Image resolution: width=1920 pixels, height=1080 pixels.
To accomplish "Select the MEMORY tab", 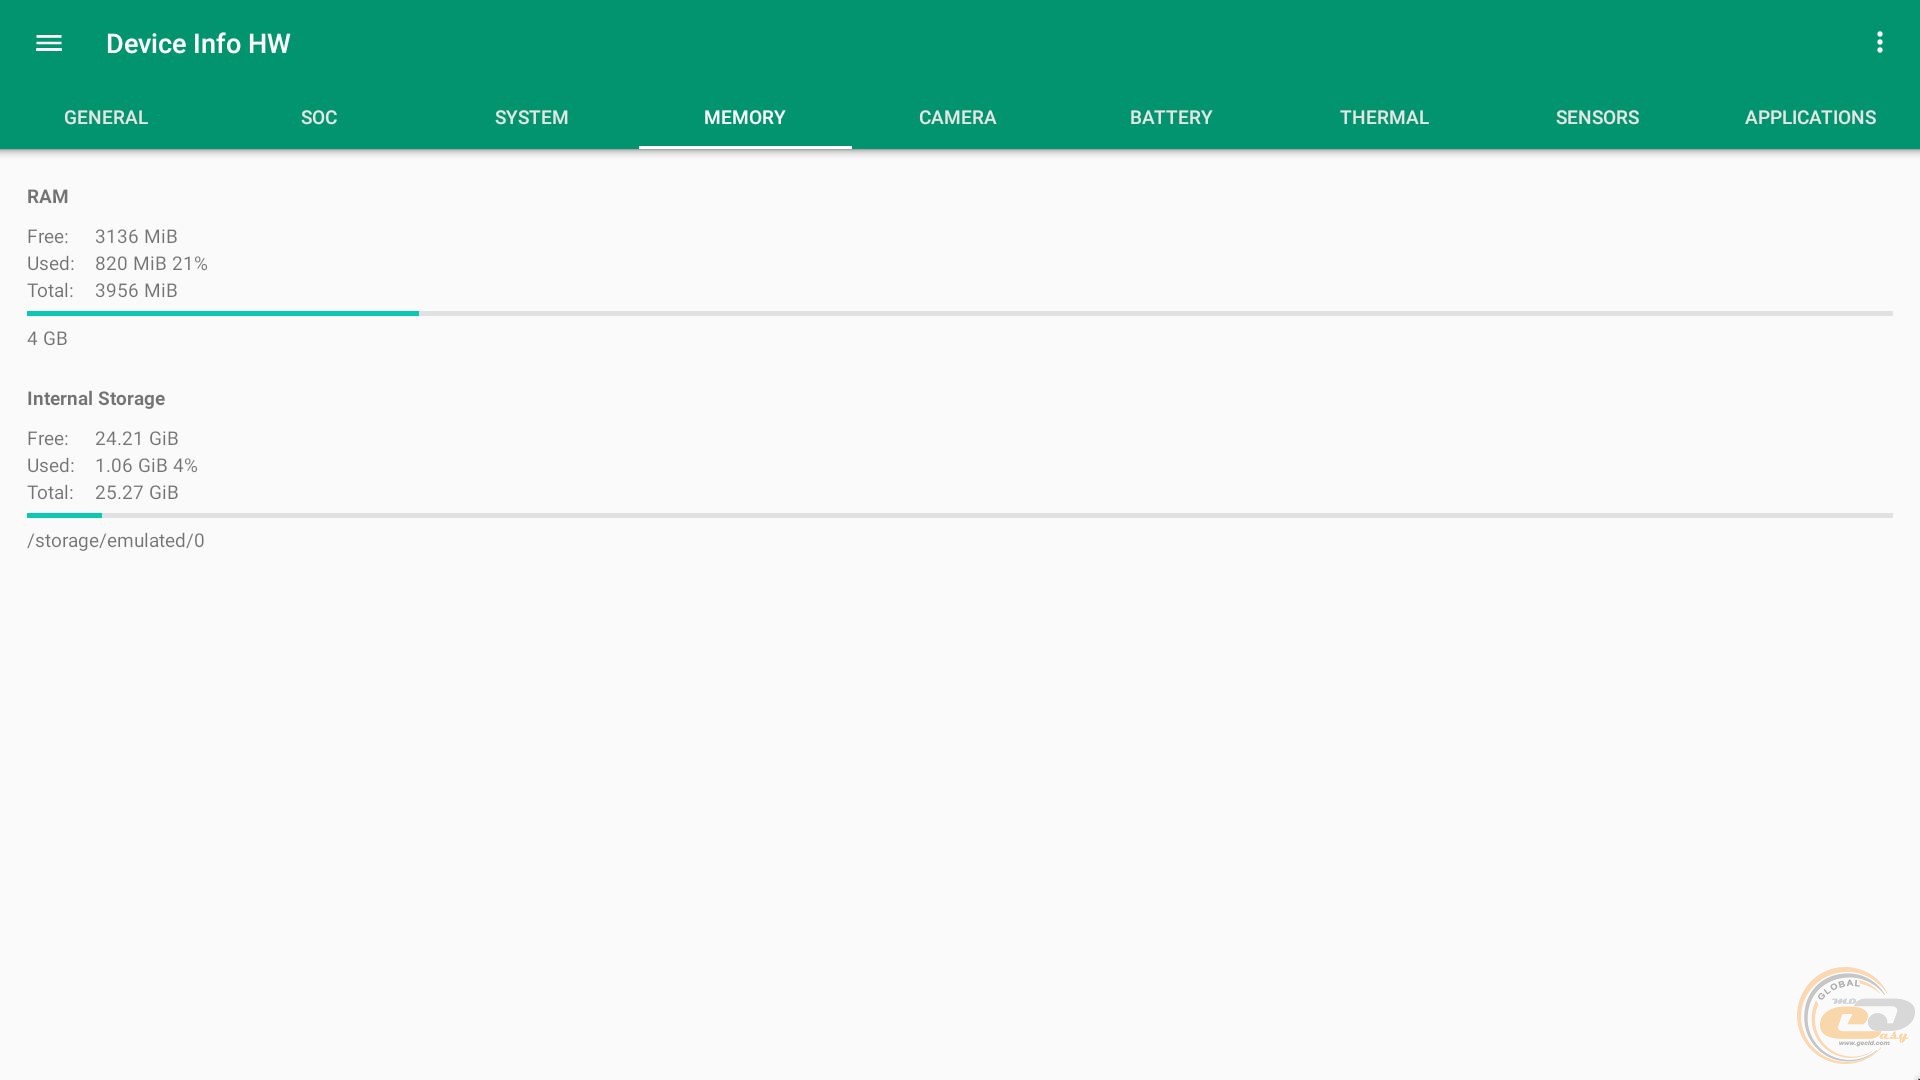I will coord(745,118).
